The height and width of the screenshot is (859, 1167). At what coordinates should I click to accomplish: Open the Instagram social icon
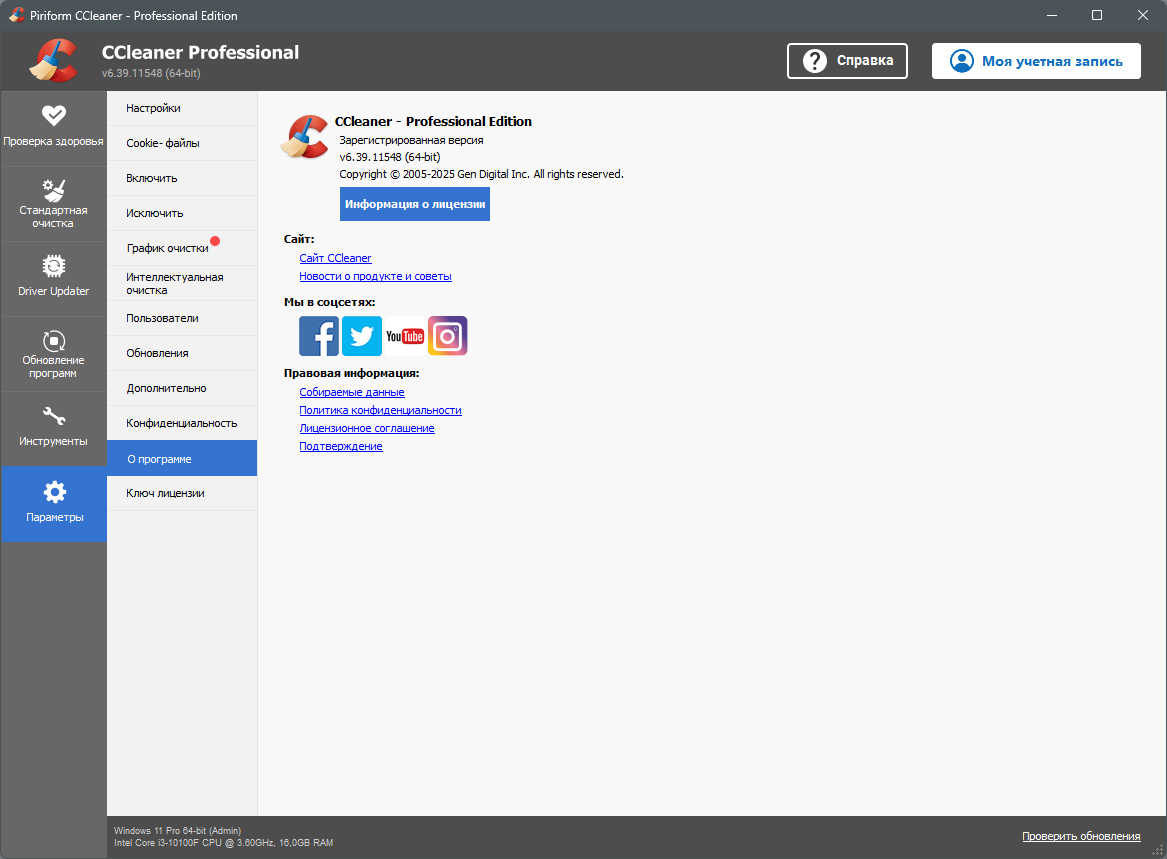click(x=447, y=336)
